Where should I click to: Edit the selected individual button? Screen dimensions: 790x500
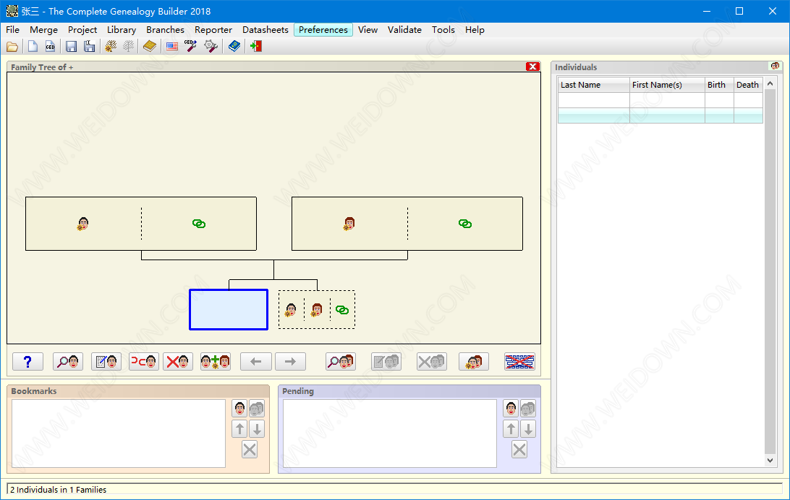[106, 361]
